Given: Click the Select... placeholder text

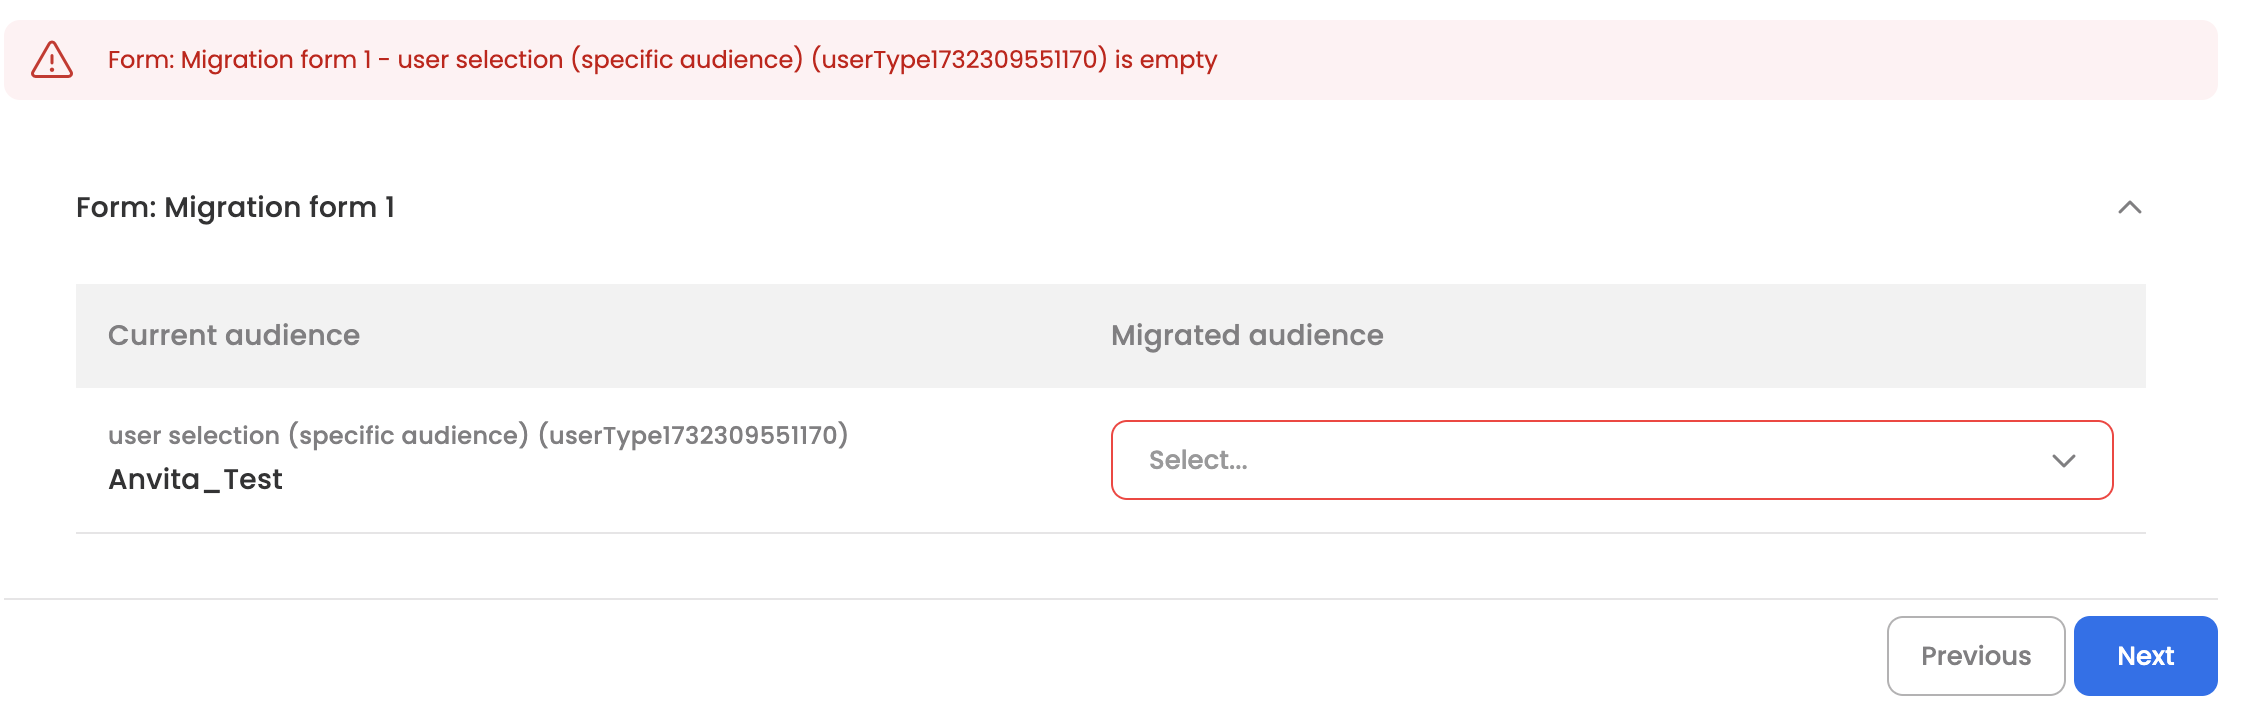Looking at the screenshot, I should point(1198,461).
